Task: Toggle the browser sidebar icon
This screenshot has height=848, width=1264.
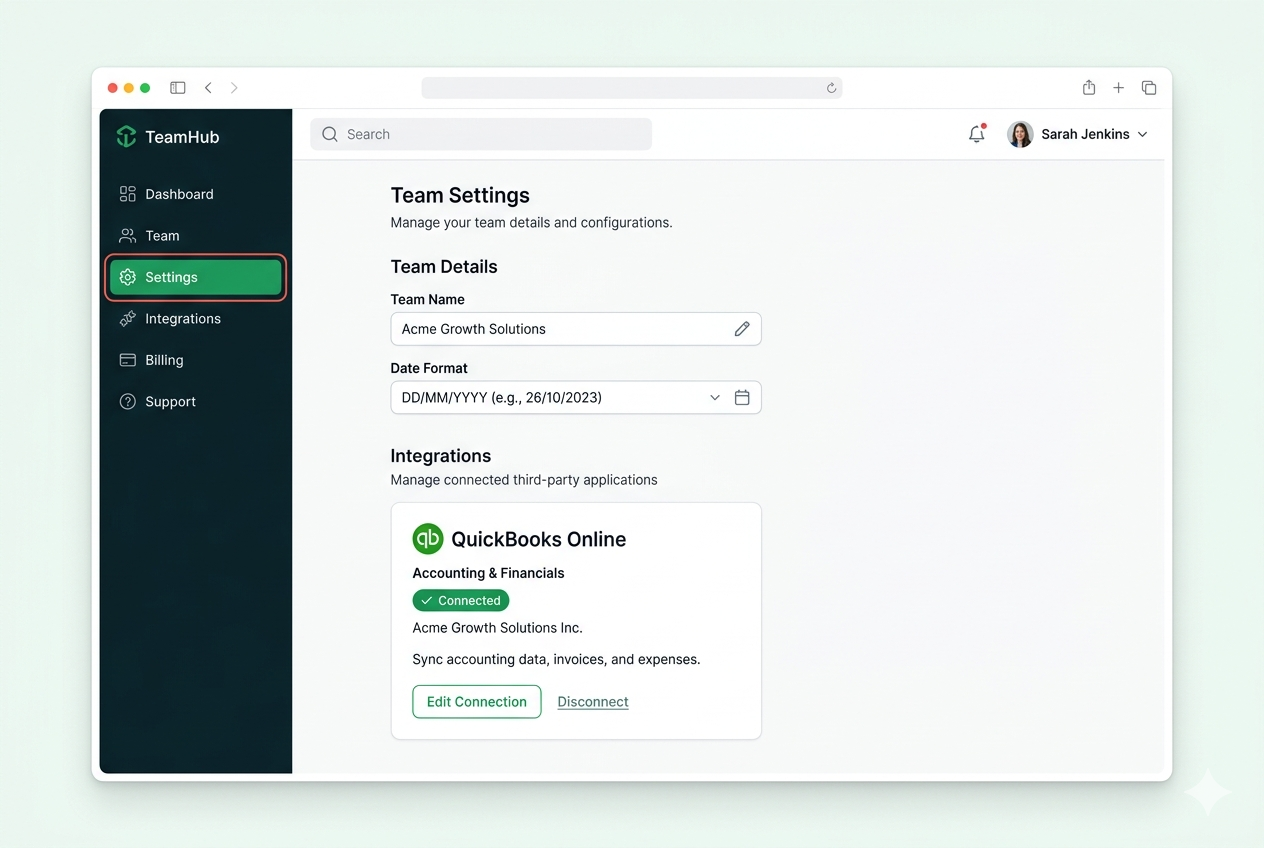Action: coord(178,88)
